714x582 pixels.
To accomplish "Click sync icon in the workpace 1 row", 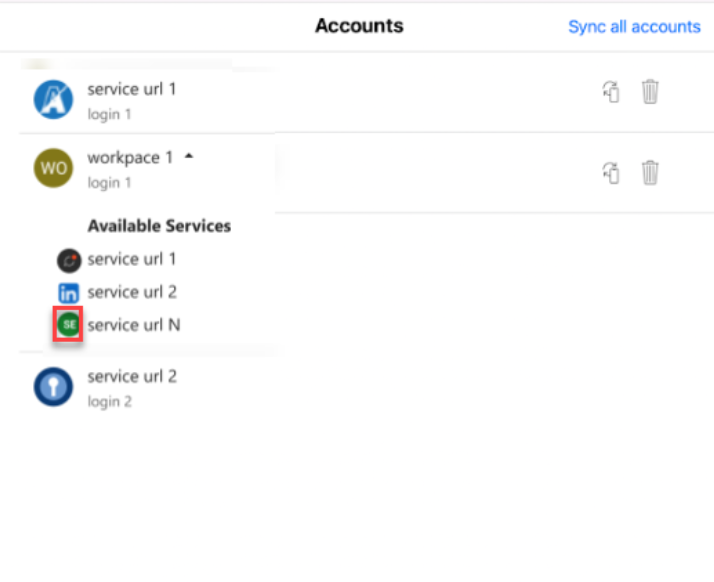I will coord(611,173).
